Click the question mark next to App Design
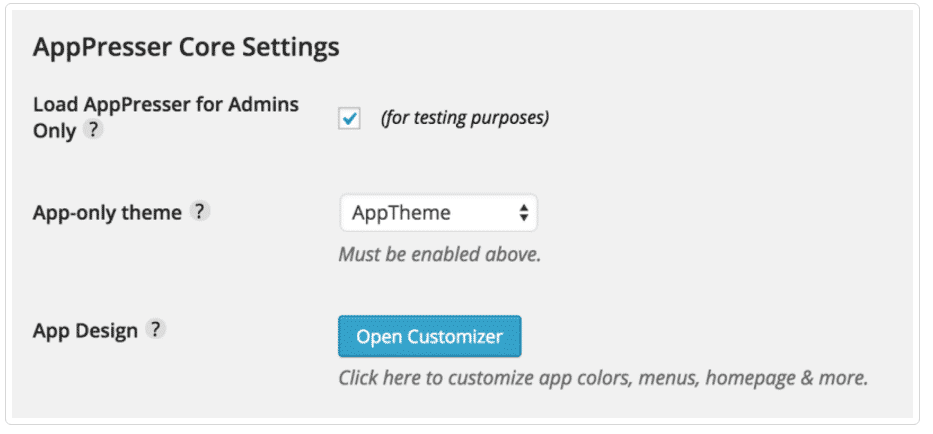933x434 pixels. coord(155,330)
